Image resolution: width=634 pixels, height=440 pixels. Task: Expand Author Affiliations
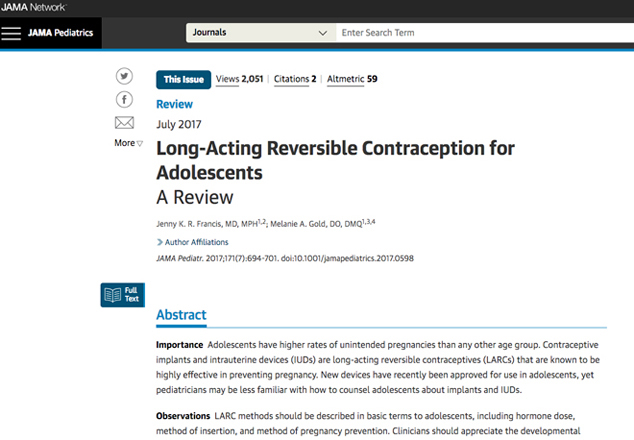(192, 242)
